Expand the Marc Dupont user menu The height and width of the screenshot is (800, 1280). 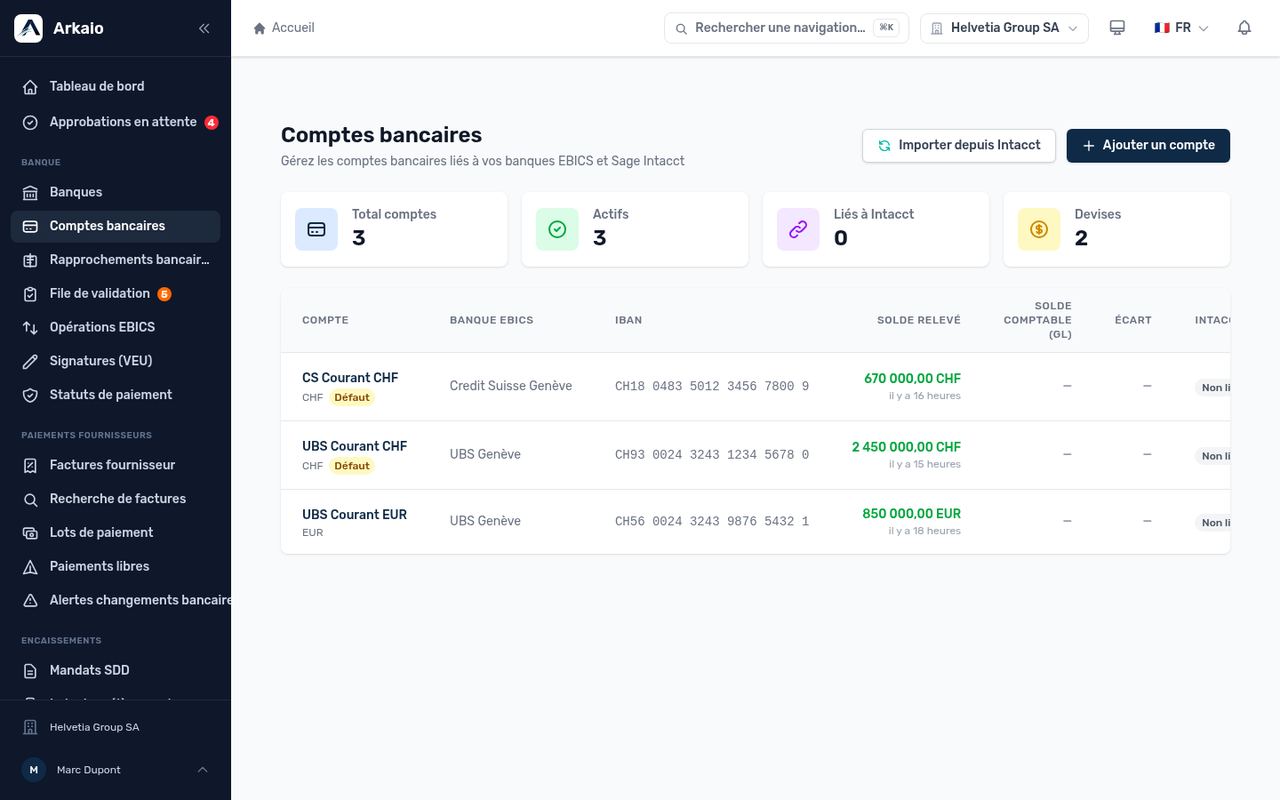tap(115, 770)
